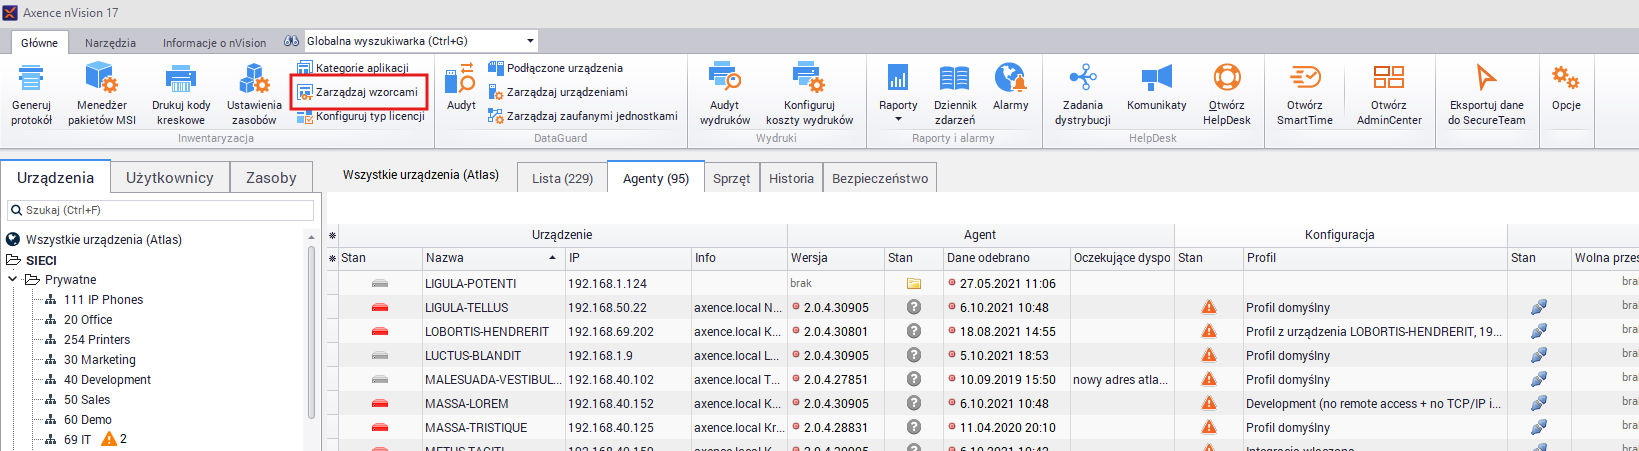
Task: Open Menedżer pakietów MSI
Action: 101,78
